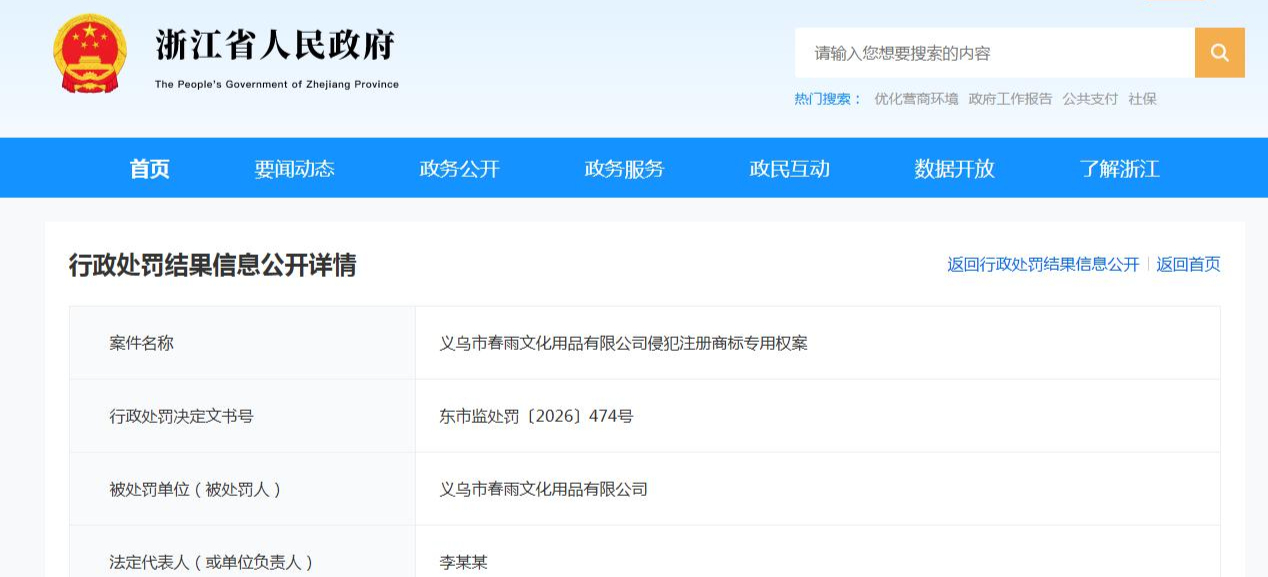
Task: Open the 要闻动态 navigation tab
Action: (294, 169)
